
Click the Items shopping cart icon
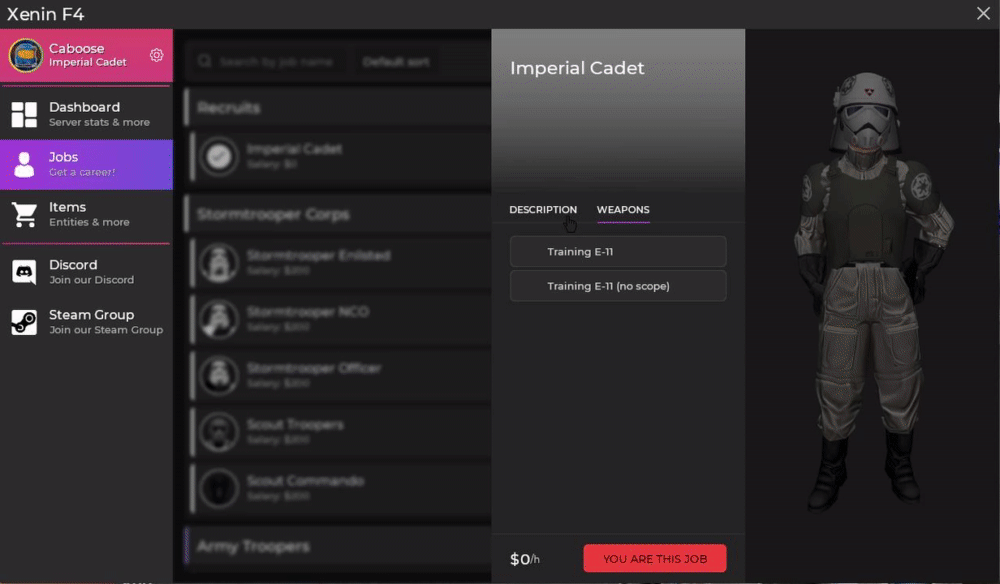click(x=24, y=215)
